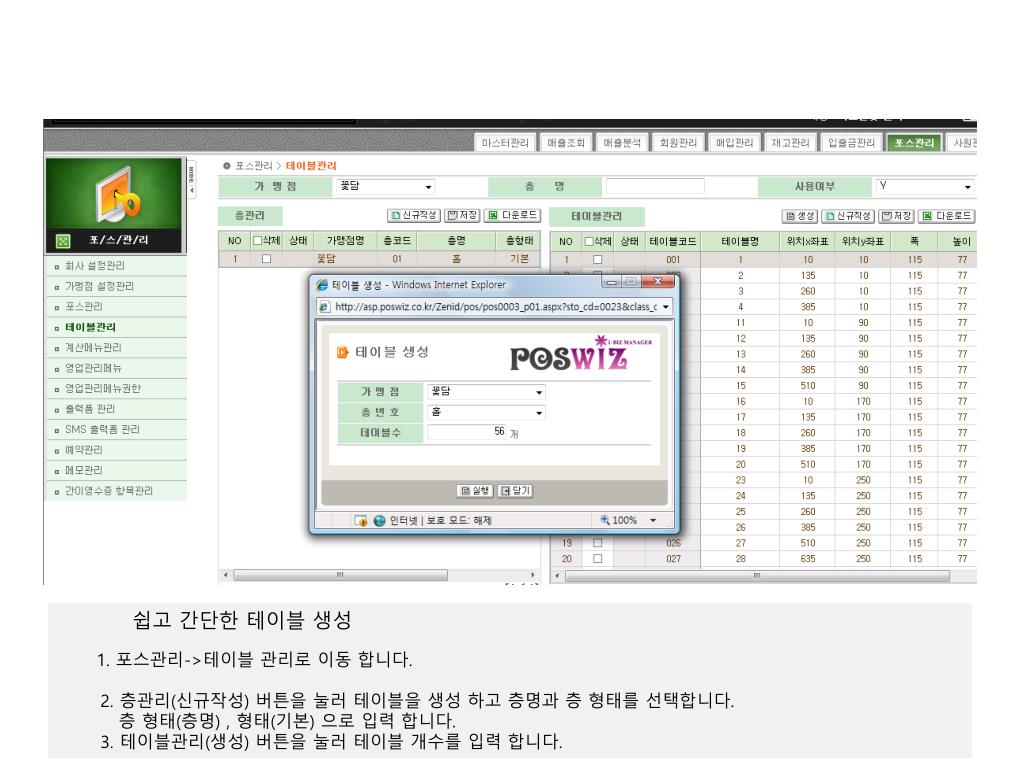The width and height of the screenshot is (1024, 768).
Task: Click zoom magnifier icon in popup status bar
Action: [x=605, y=520]
